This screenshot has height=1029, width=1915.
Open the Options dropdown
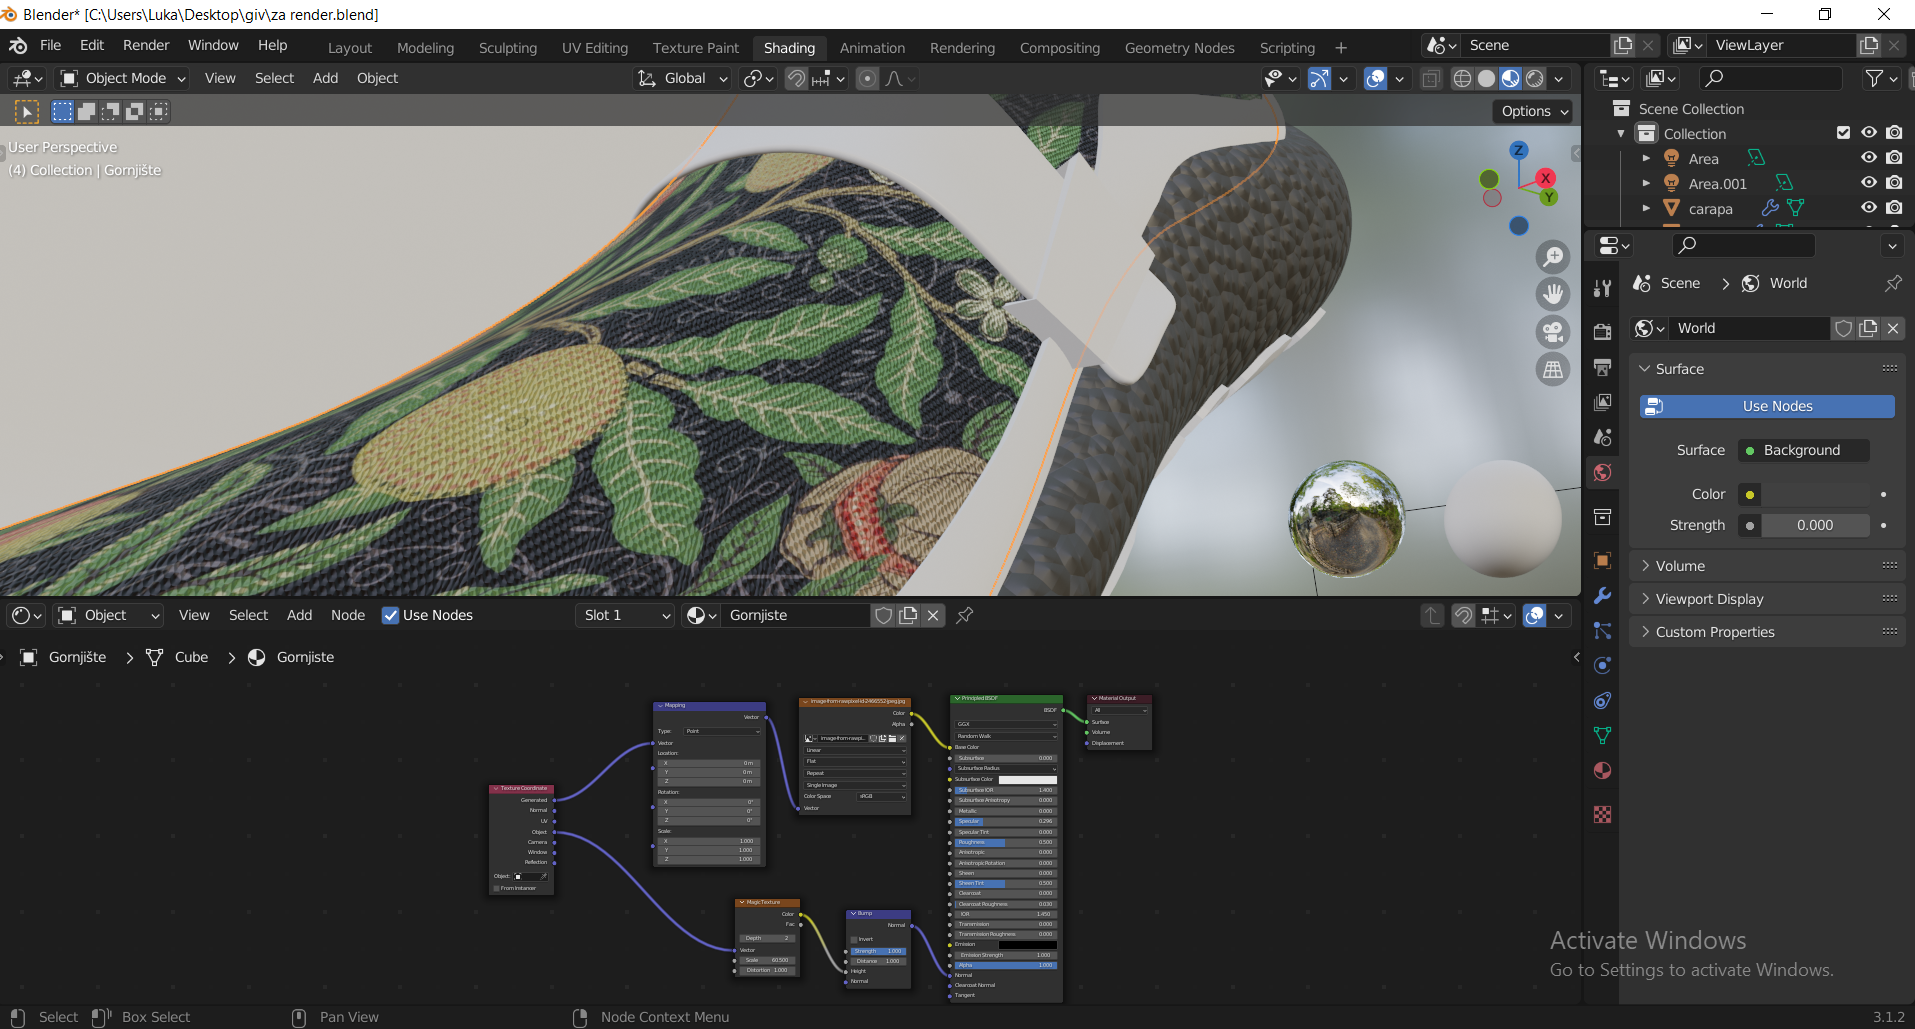[1532, 111]
